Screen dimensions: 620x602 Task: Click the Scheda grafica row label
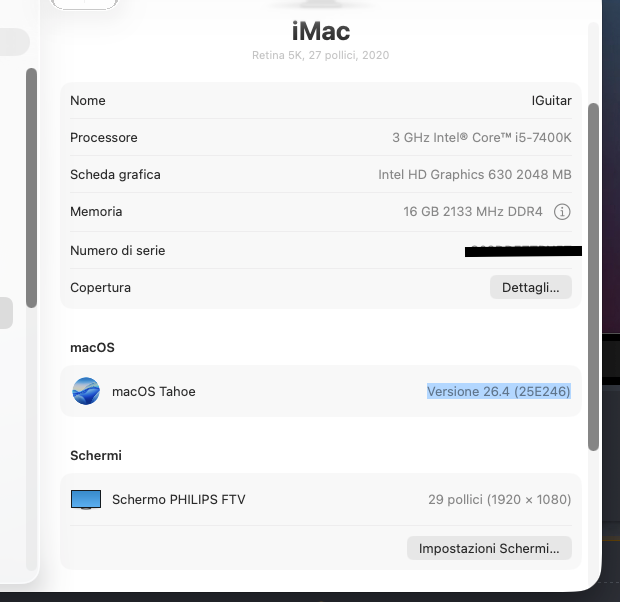pyautogui.click(x=115, y=174)
